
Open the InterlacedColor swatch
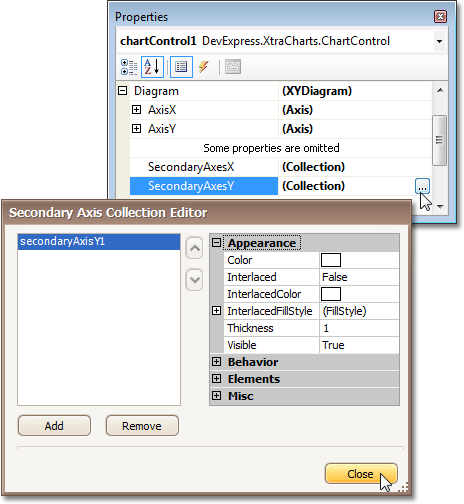point(331,294)
